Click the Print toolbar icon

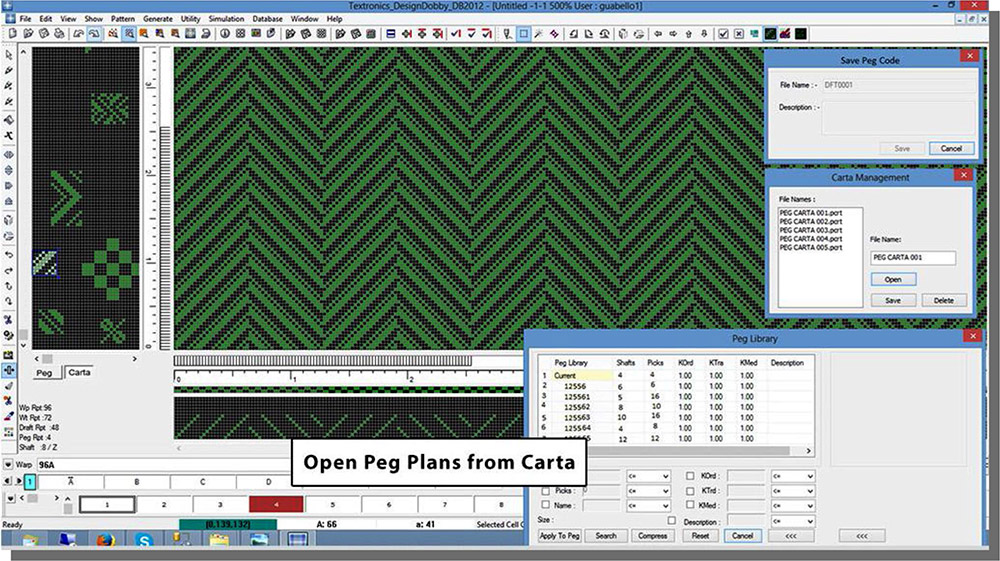[59, 34]
